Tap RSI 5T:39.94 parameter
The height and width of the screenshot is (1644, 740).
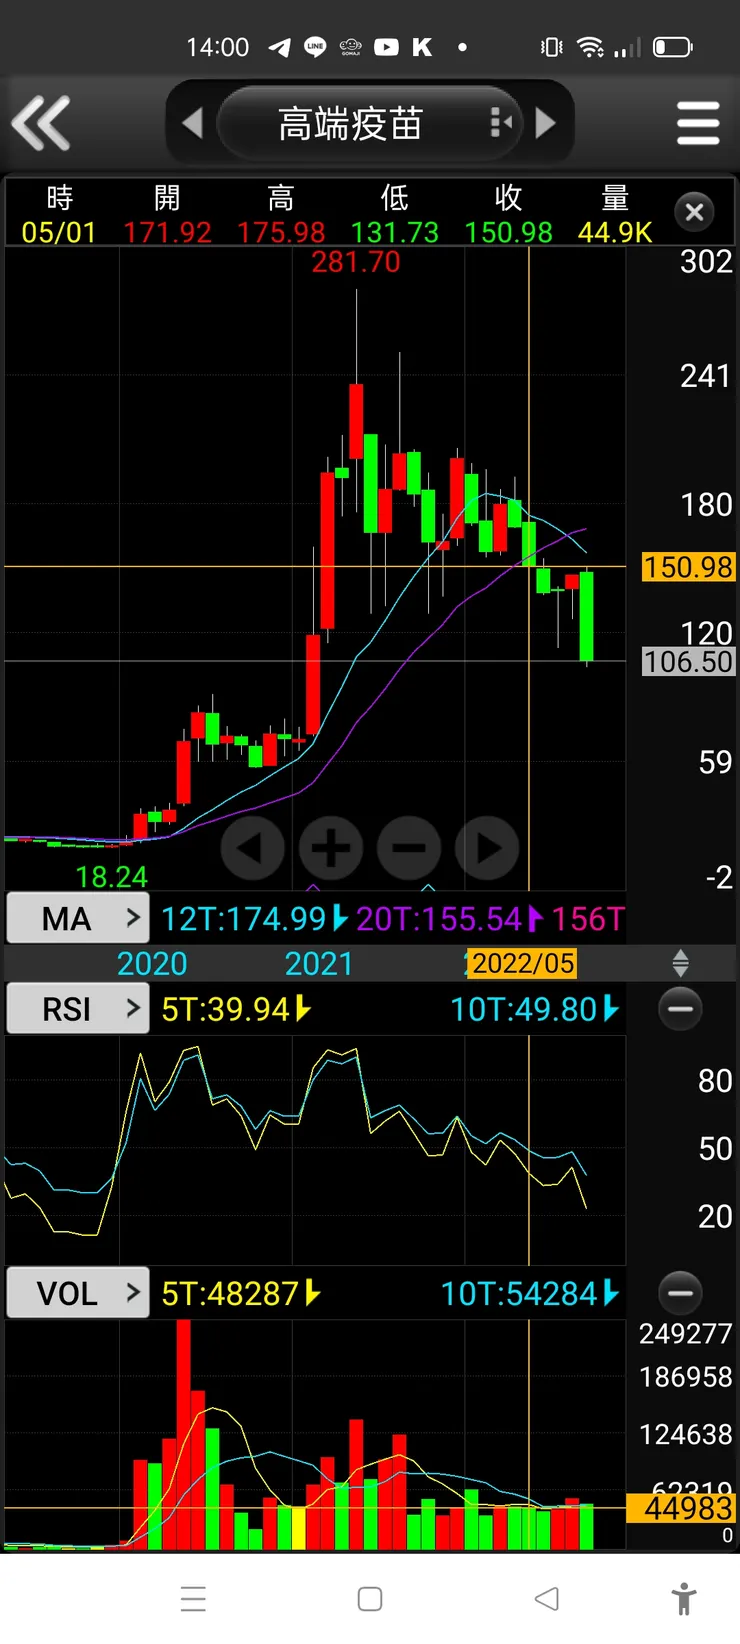236,1009
